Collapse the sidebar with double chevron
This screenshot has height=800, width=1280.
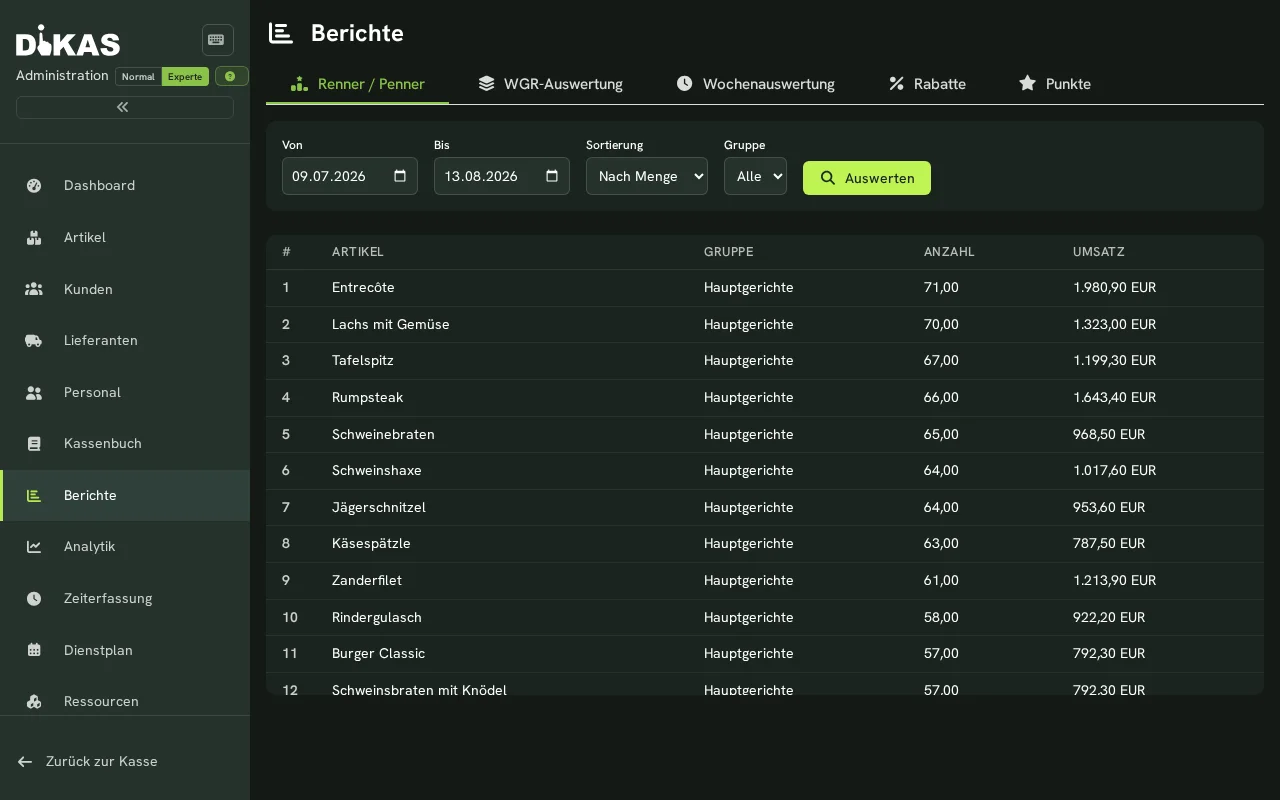(125, 107)
